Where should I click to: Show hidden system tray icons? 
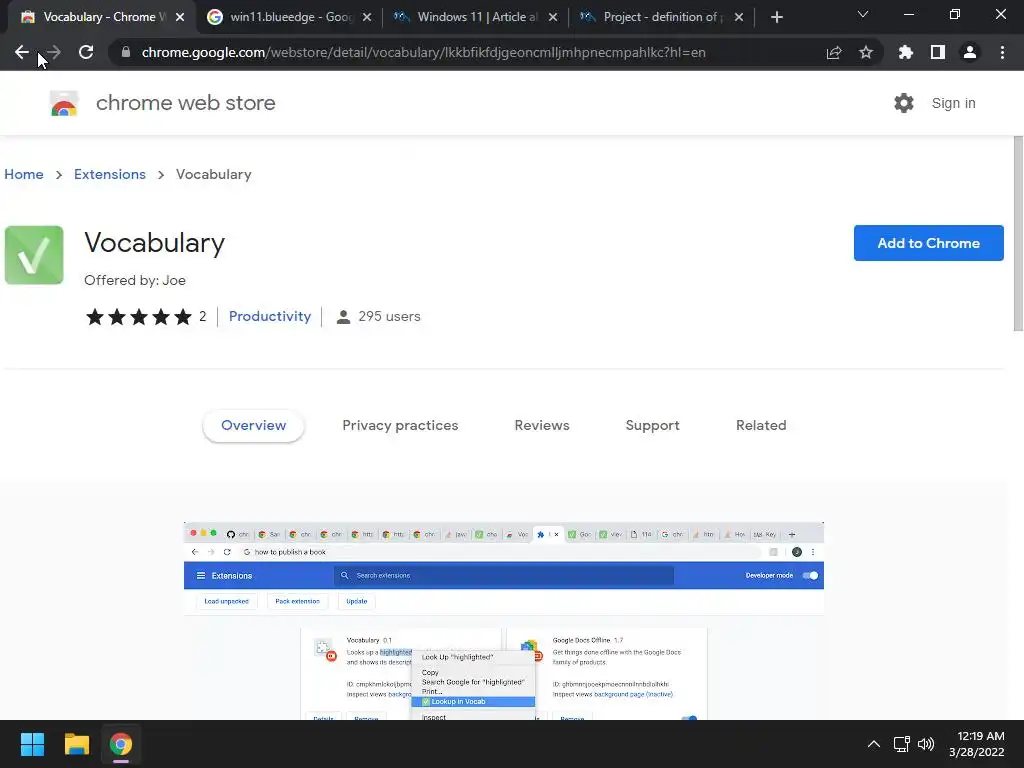coord(873,744)
